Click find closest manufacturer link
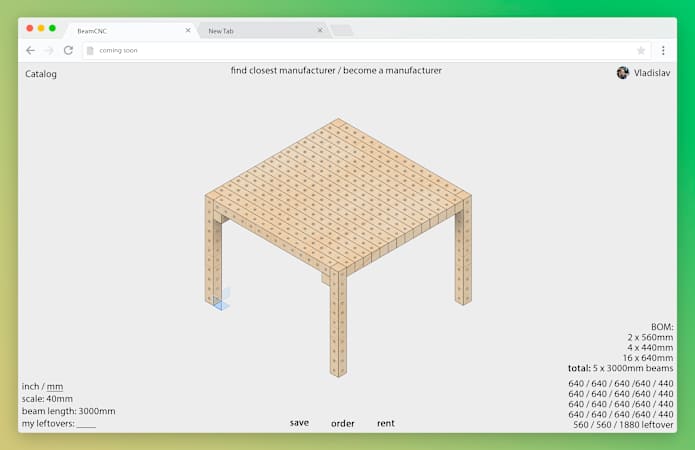 click(x=283, y=71)
